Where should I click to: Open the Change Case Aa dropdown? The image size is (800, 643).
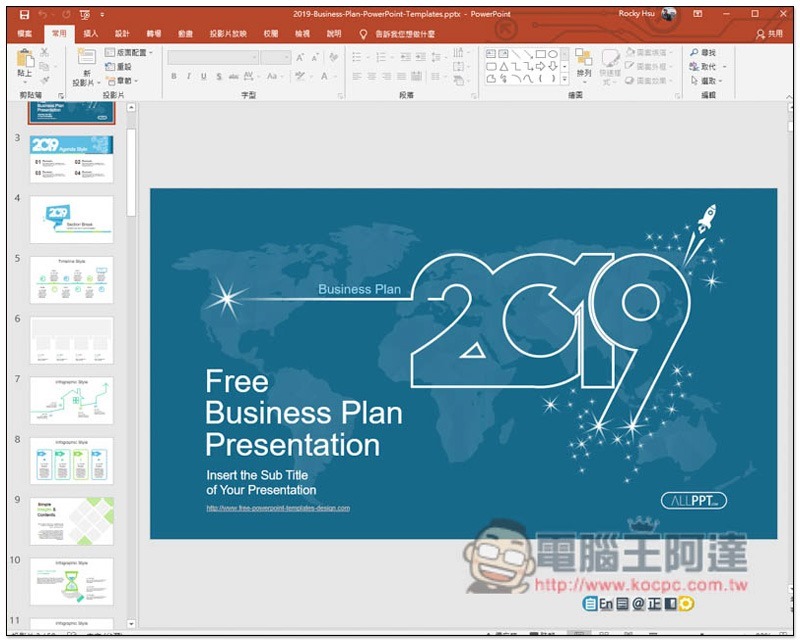click(274, 76)
